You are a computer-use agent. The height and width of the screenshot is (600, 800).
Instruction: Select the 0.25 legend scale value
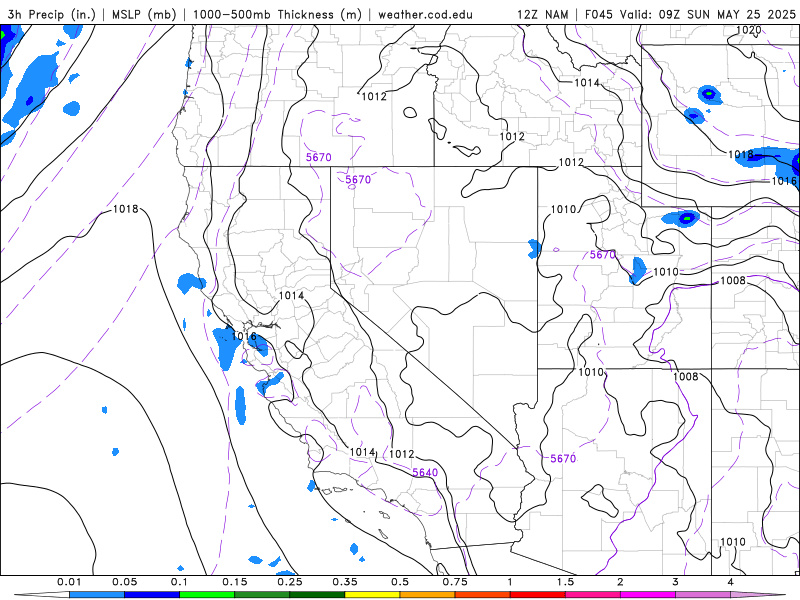point(290,582)
